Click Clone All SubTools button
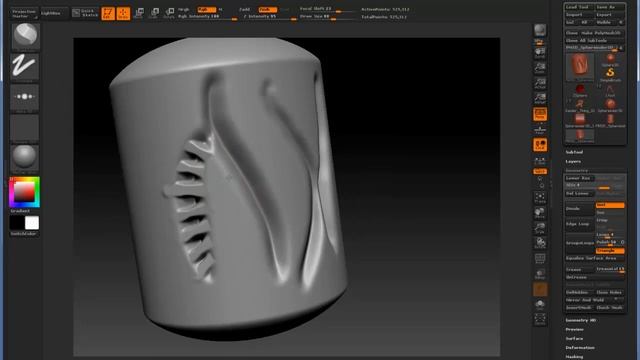The width and height of the screenshot is (640, 360). tap(595, 40)
